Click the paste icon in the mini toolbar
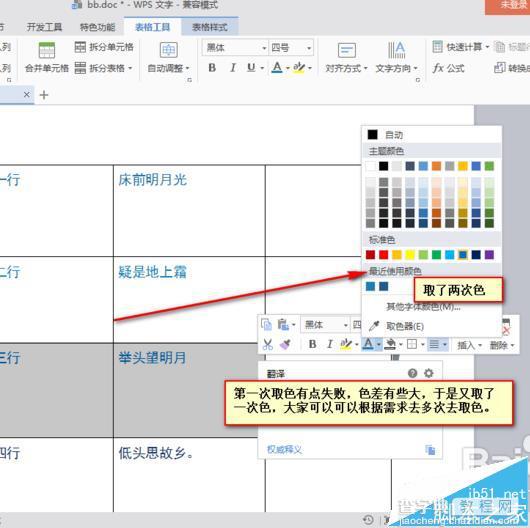Viewport: 530px width, 528px height. click(283, 325)
